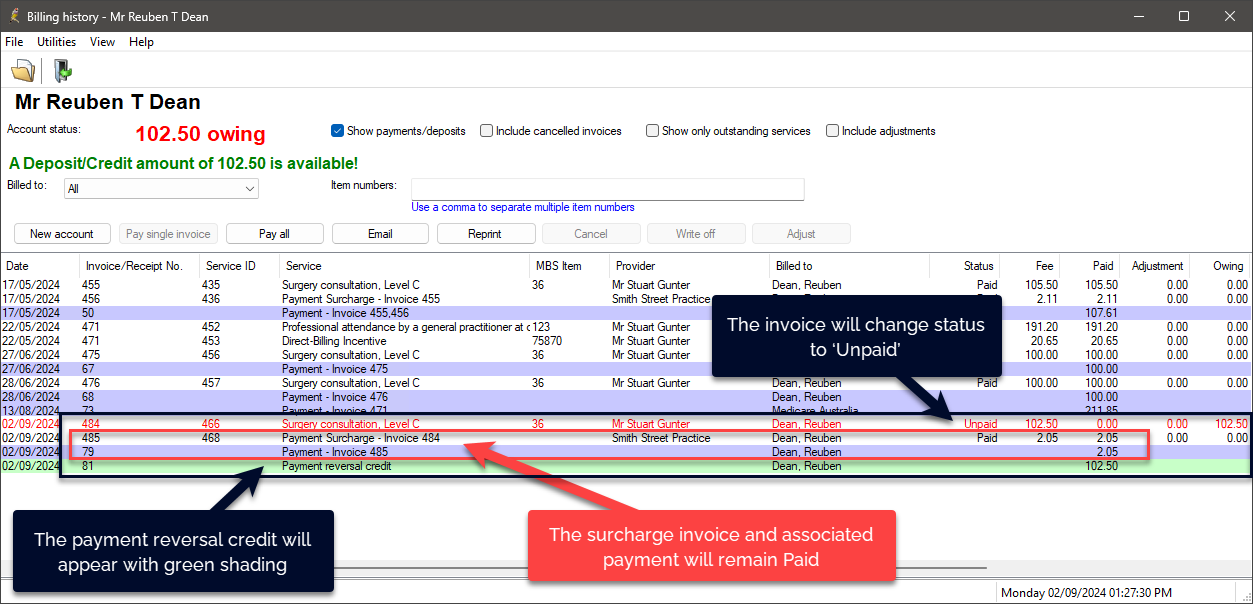Open the Help menu
This screenshot has width=1253, height=604.
click(x=141, y=42)
